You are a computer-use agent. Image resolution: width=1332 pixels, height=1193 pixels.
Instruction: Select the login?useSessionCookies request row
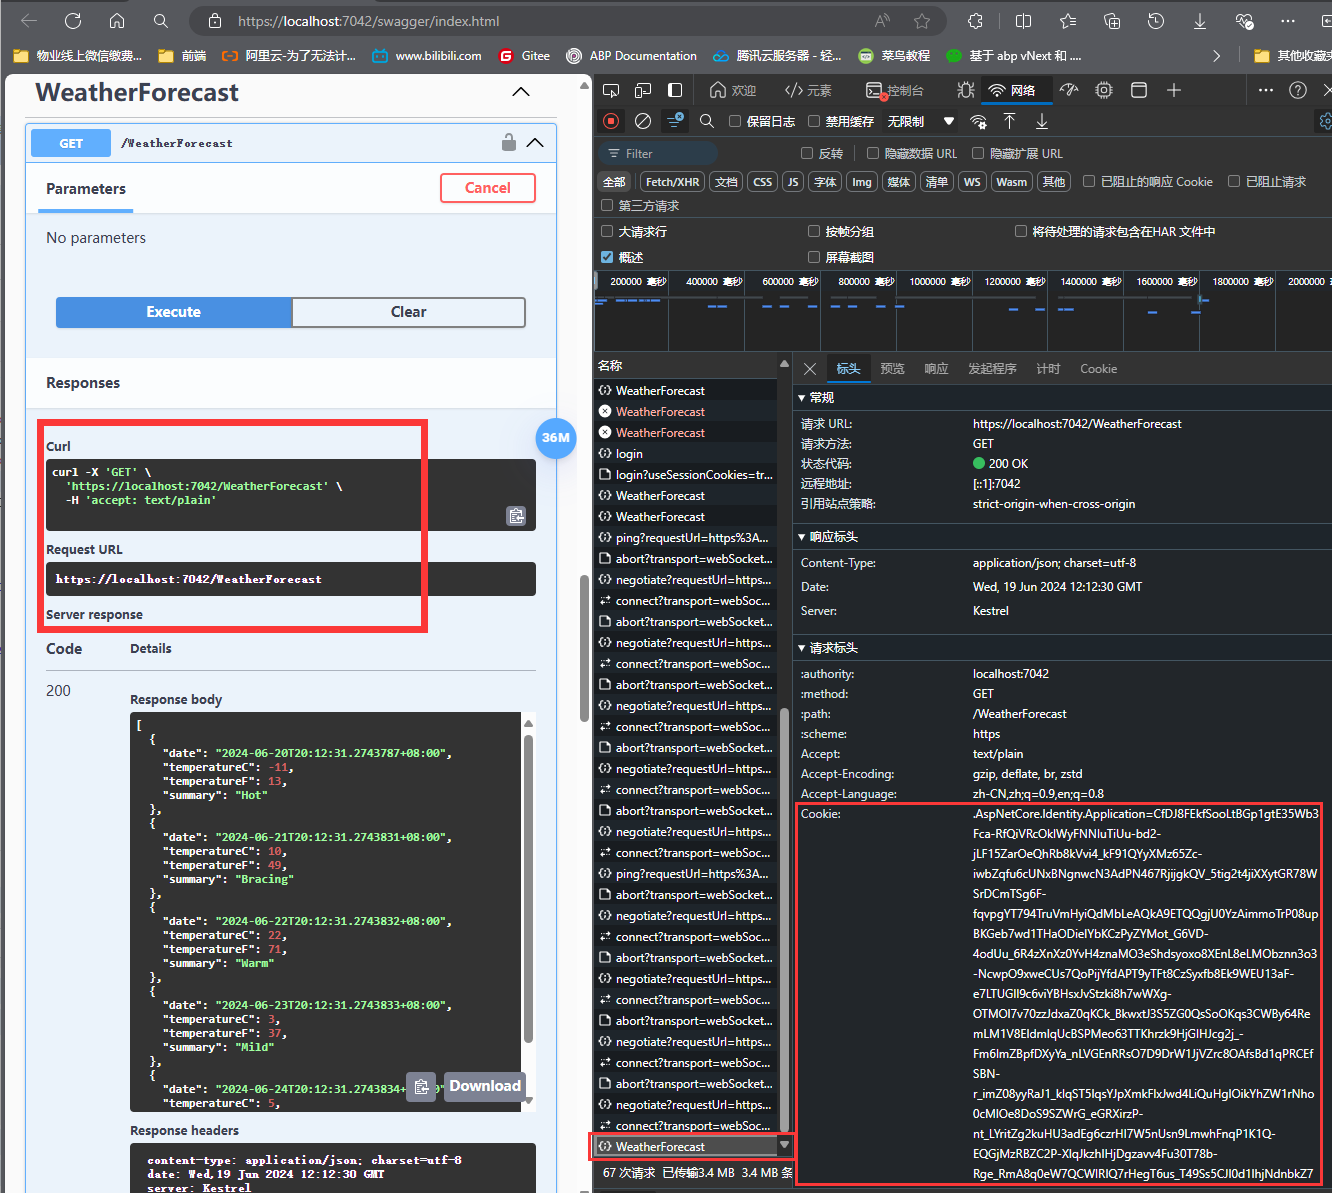(x=686, y=474)
